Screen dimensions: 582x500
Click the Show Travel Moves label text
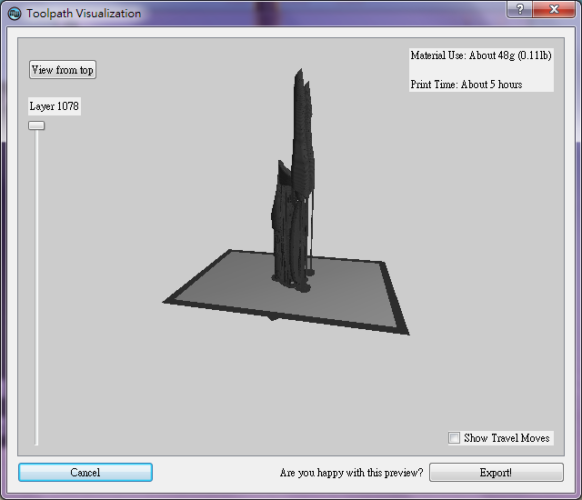point(506,438)
